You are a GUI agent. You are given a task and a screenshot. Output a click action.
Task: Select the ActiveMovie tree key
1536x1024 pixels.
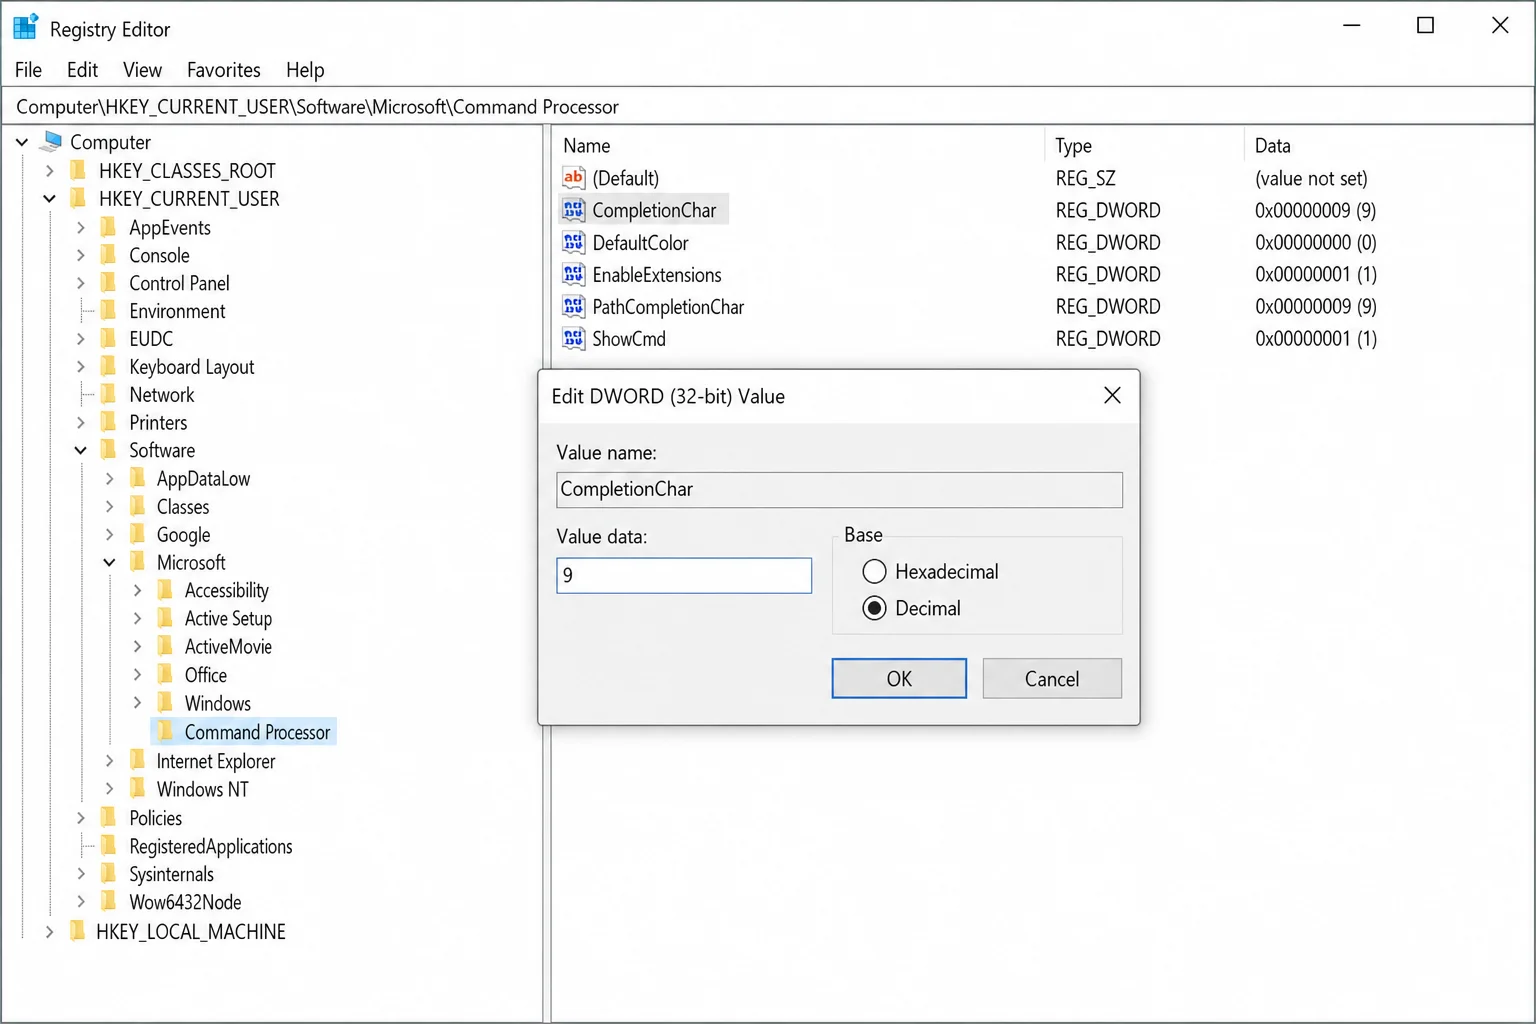pyautogui.click(x=228, y=646)
